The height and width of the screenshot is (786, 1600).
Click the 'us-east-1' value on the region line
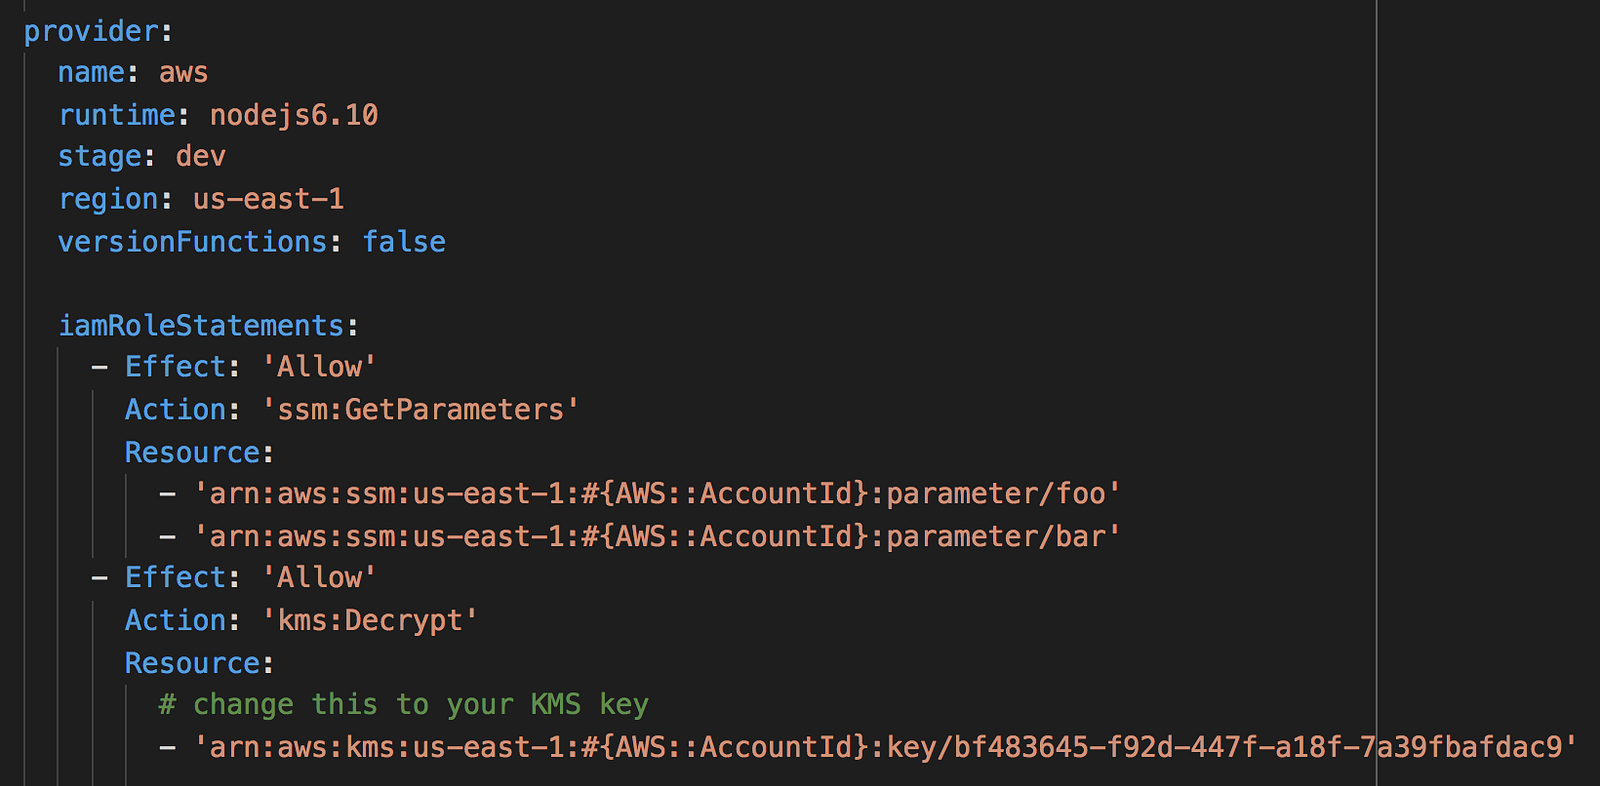pyautogui.click(x=268, y=199)
